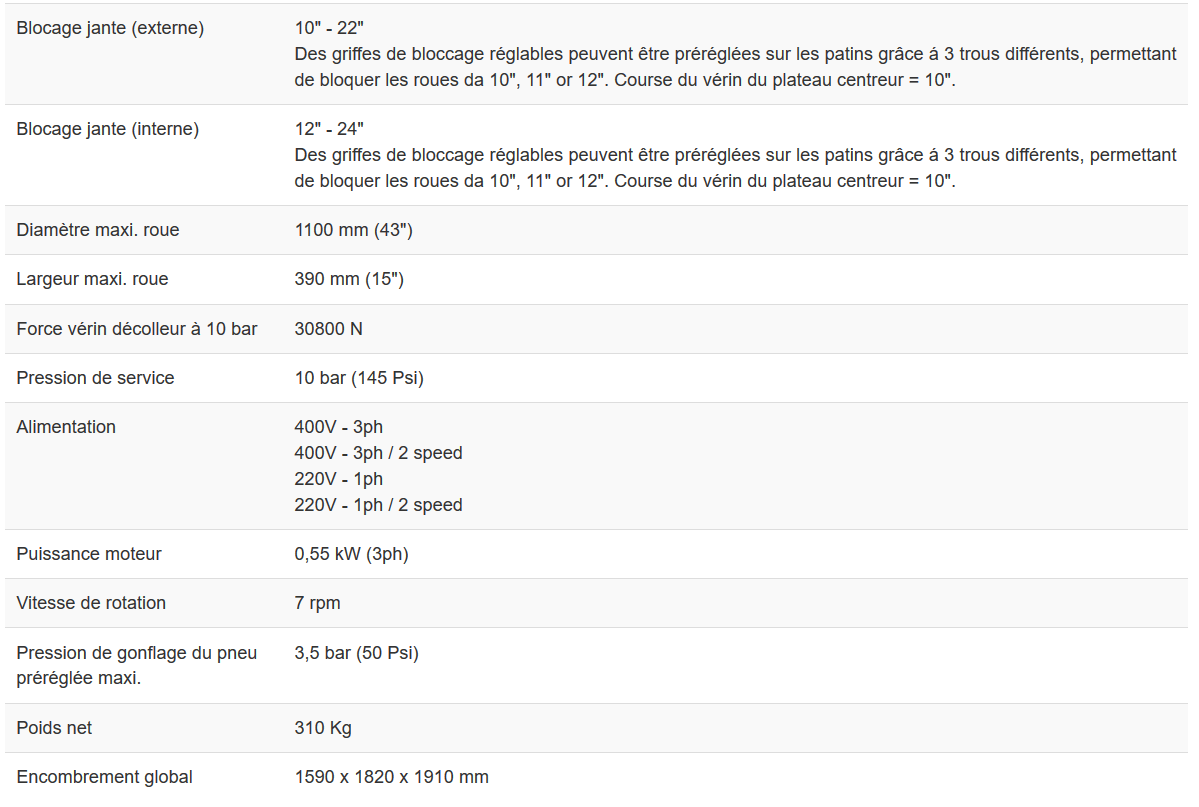1199x807 pixels.
Task: Click the 1100 mm (43") value
Action: tap(353, 230)
